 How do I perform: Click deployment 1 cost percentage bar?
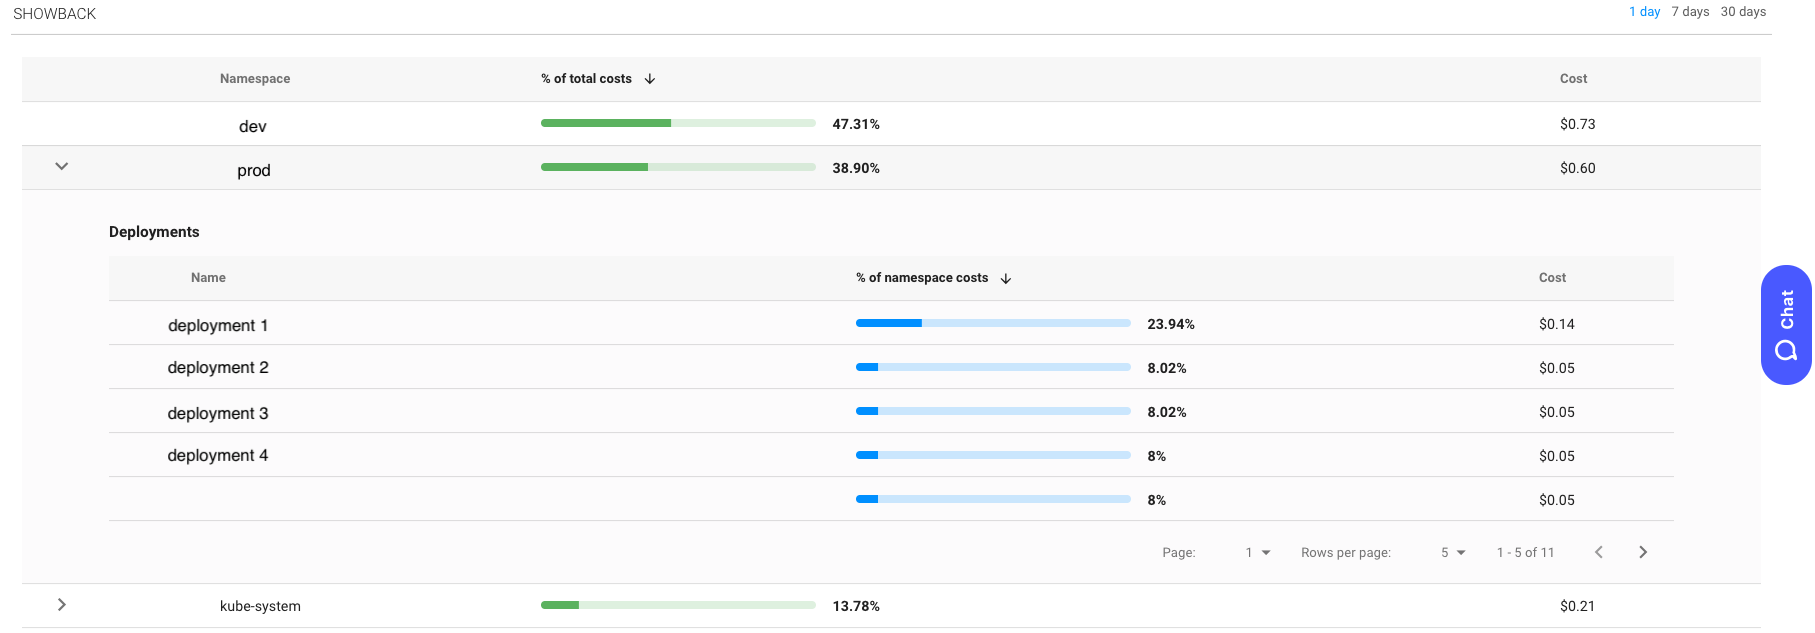pos(993,323)
